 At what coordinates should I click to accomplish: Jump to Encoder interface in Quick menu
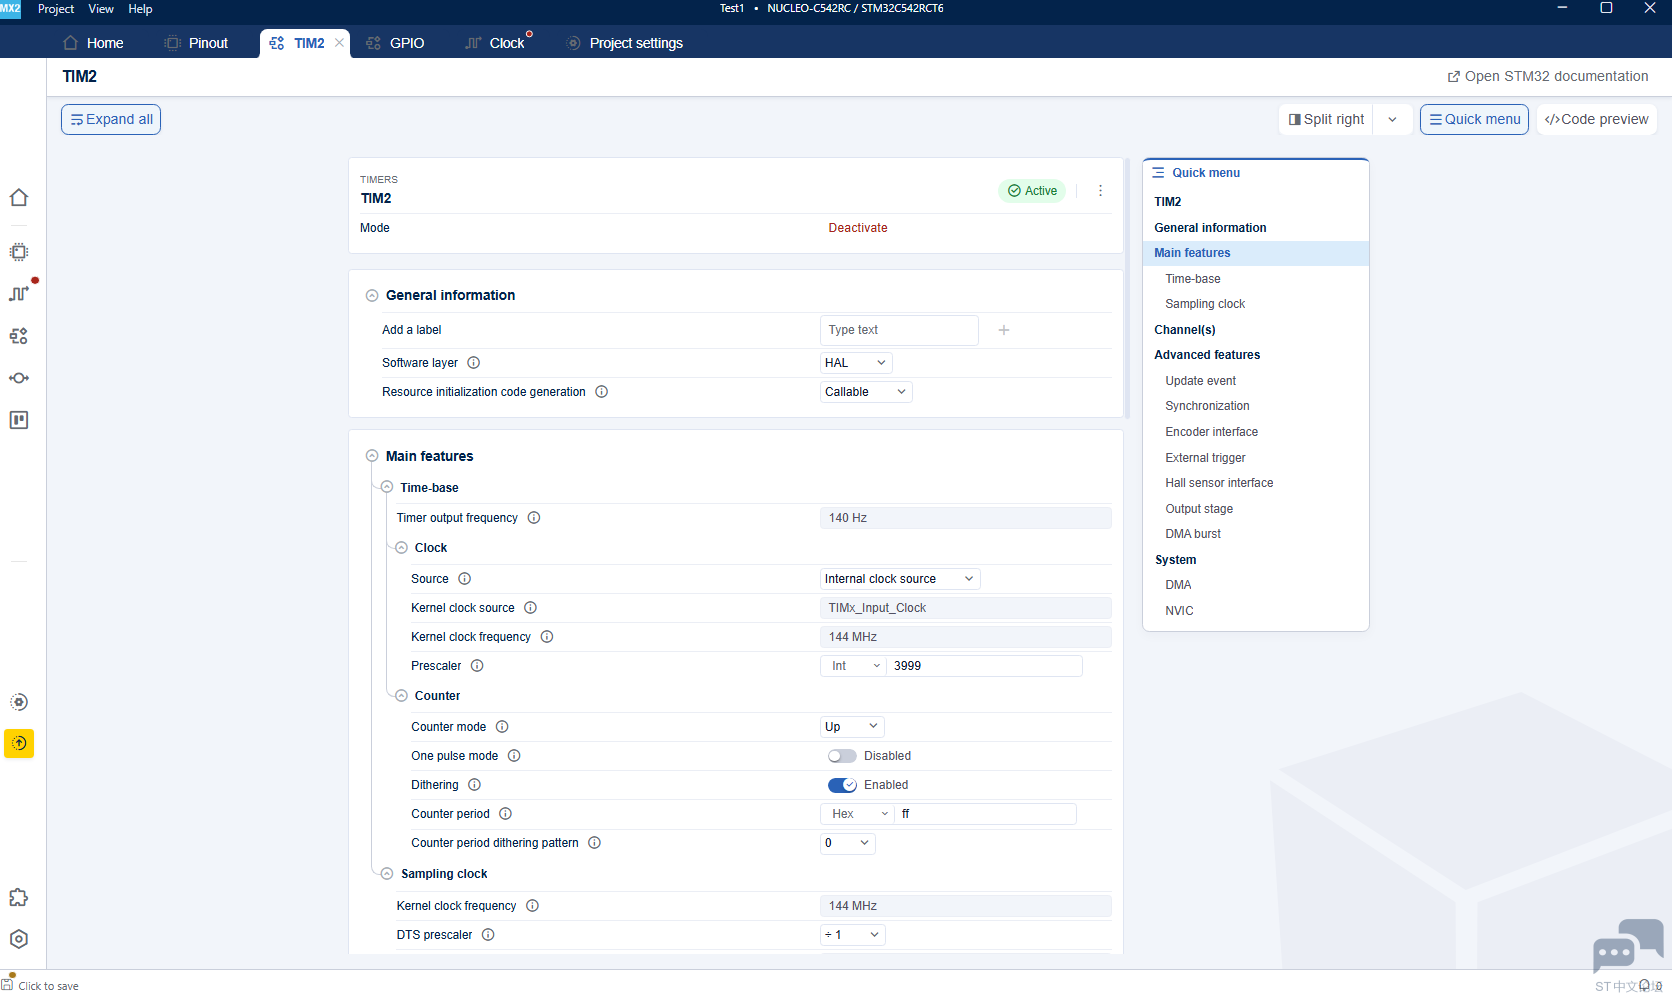pyautogui.click(x=1212, y=432)
